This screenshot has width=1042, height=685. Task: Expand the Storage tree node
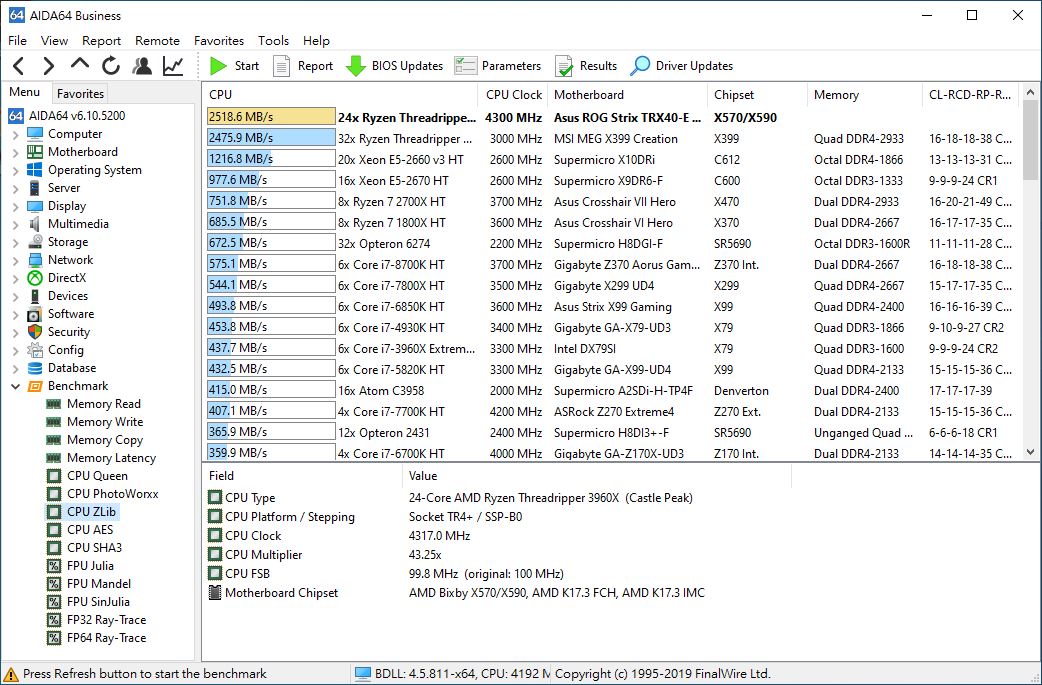pyautogui.click(x=16, y=242)
